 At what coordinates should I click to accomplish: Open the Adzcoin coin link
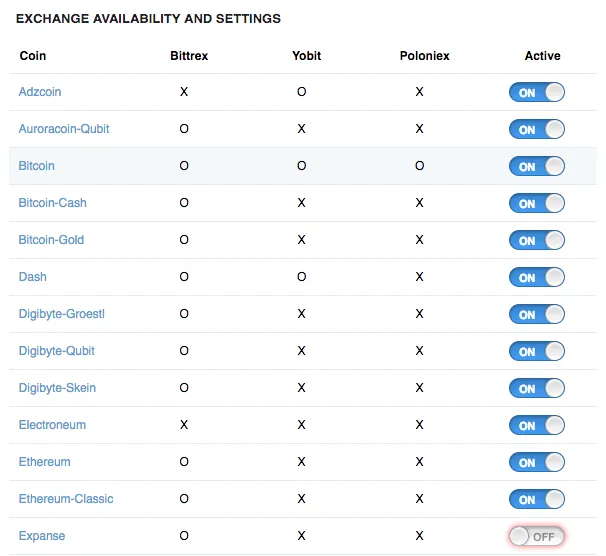(40, 92)
